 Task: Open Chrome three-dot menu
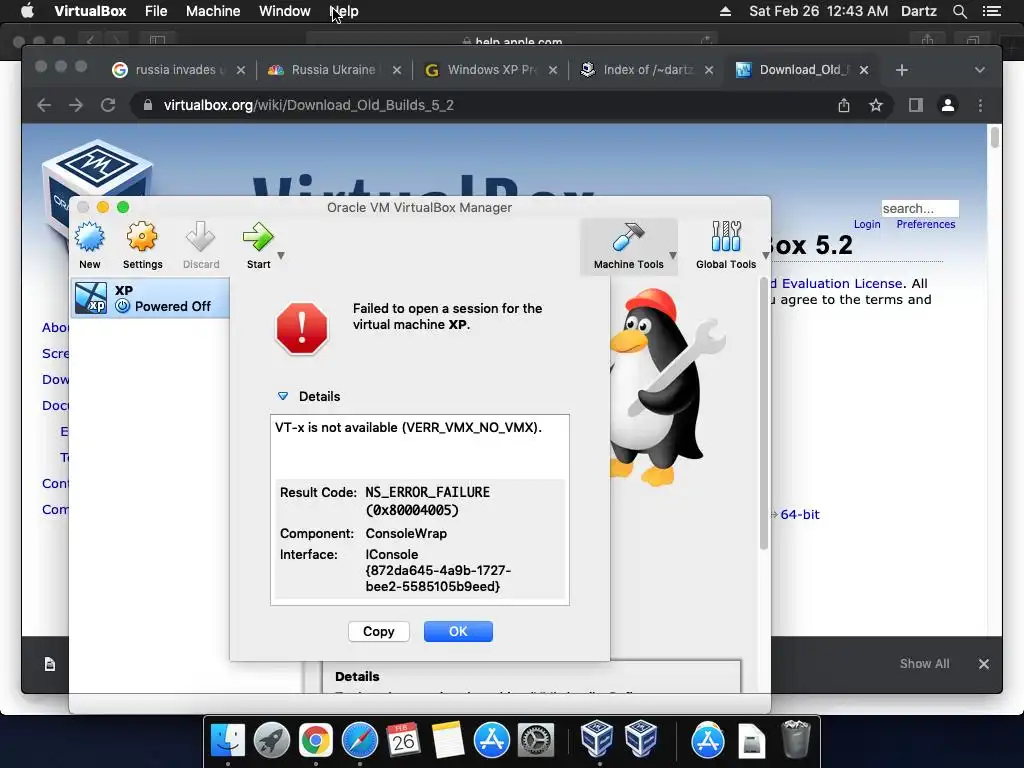pyautogui.click(x=980, y=105)
